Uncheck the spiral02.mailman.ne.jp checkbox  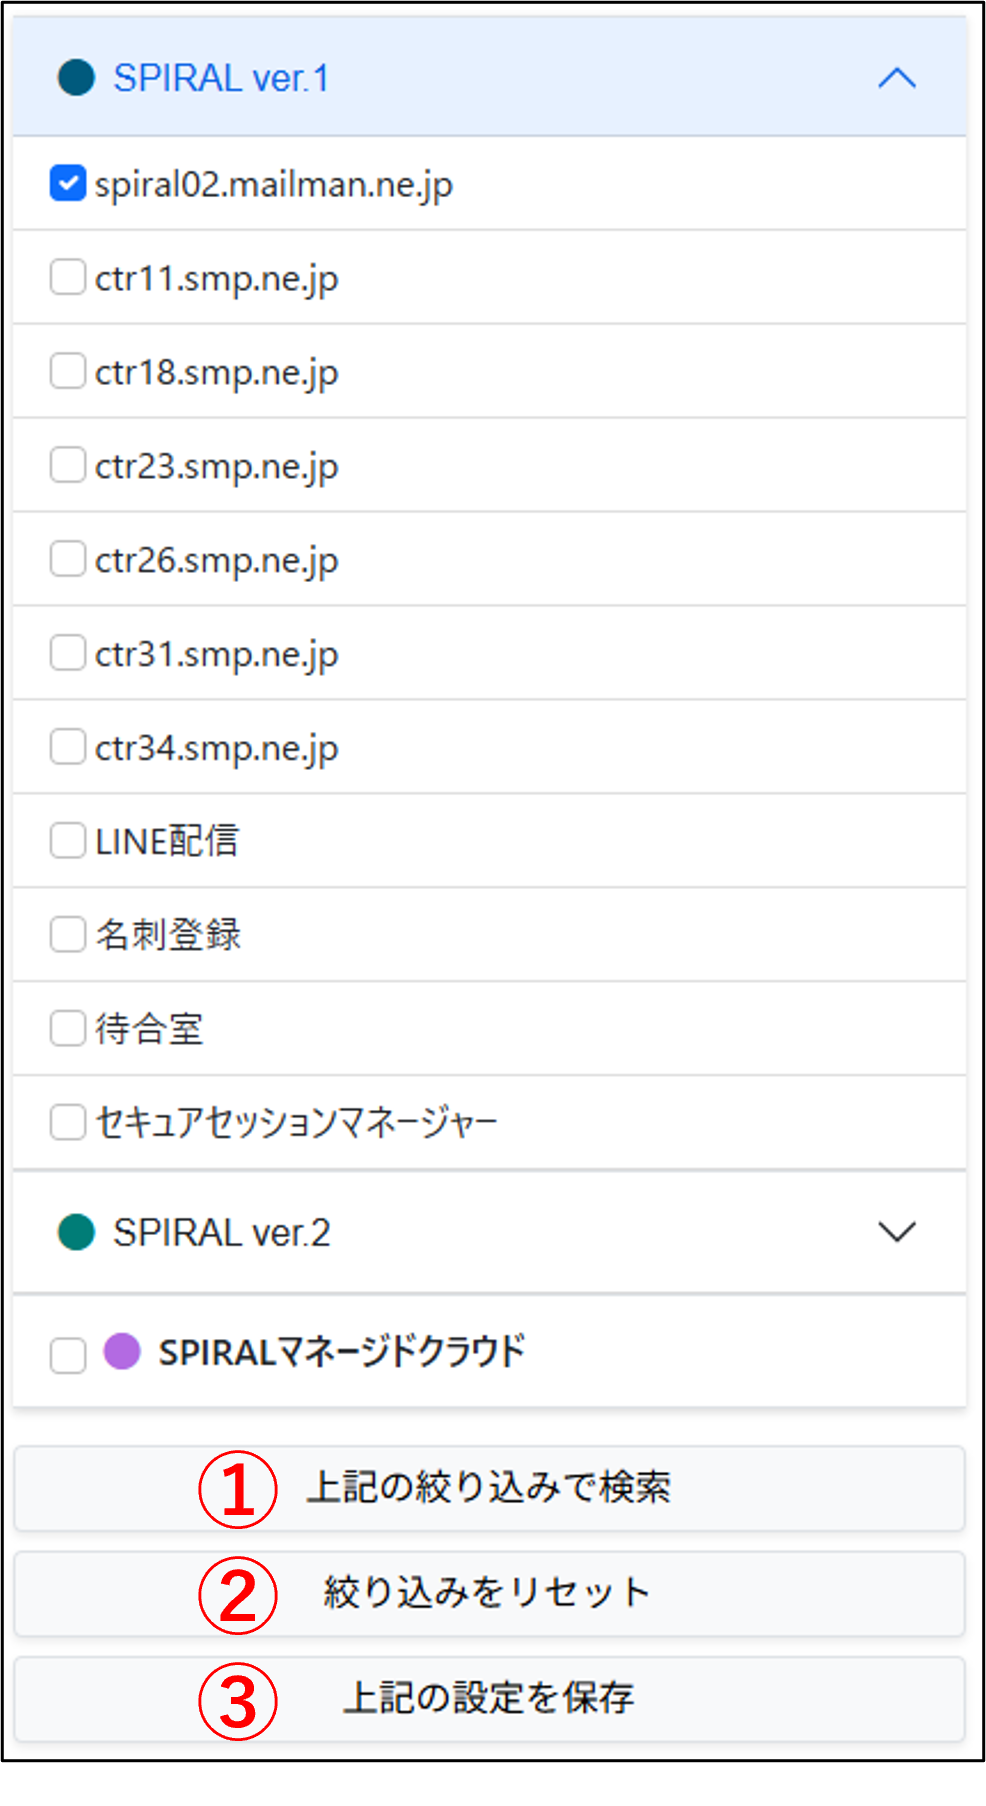(x=68, y=184)
